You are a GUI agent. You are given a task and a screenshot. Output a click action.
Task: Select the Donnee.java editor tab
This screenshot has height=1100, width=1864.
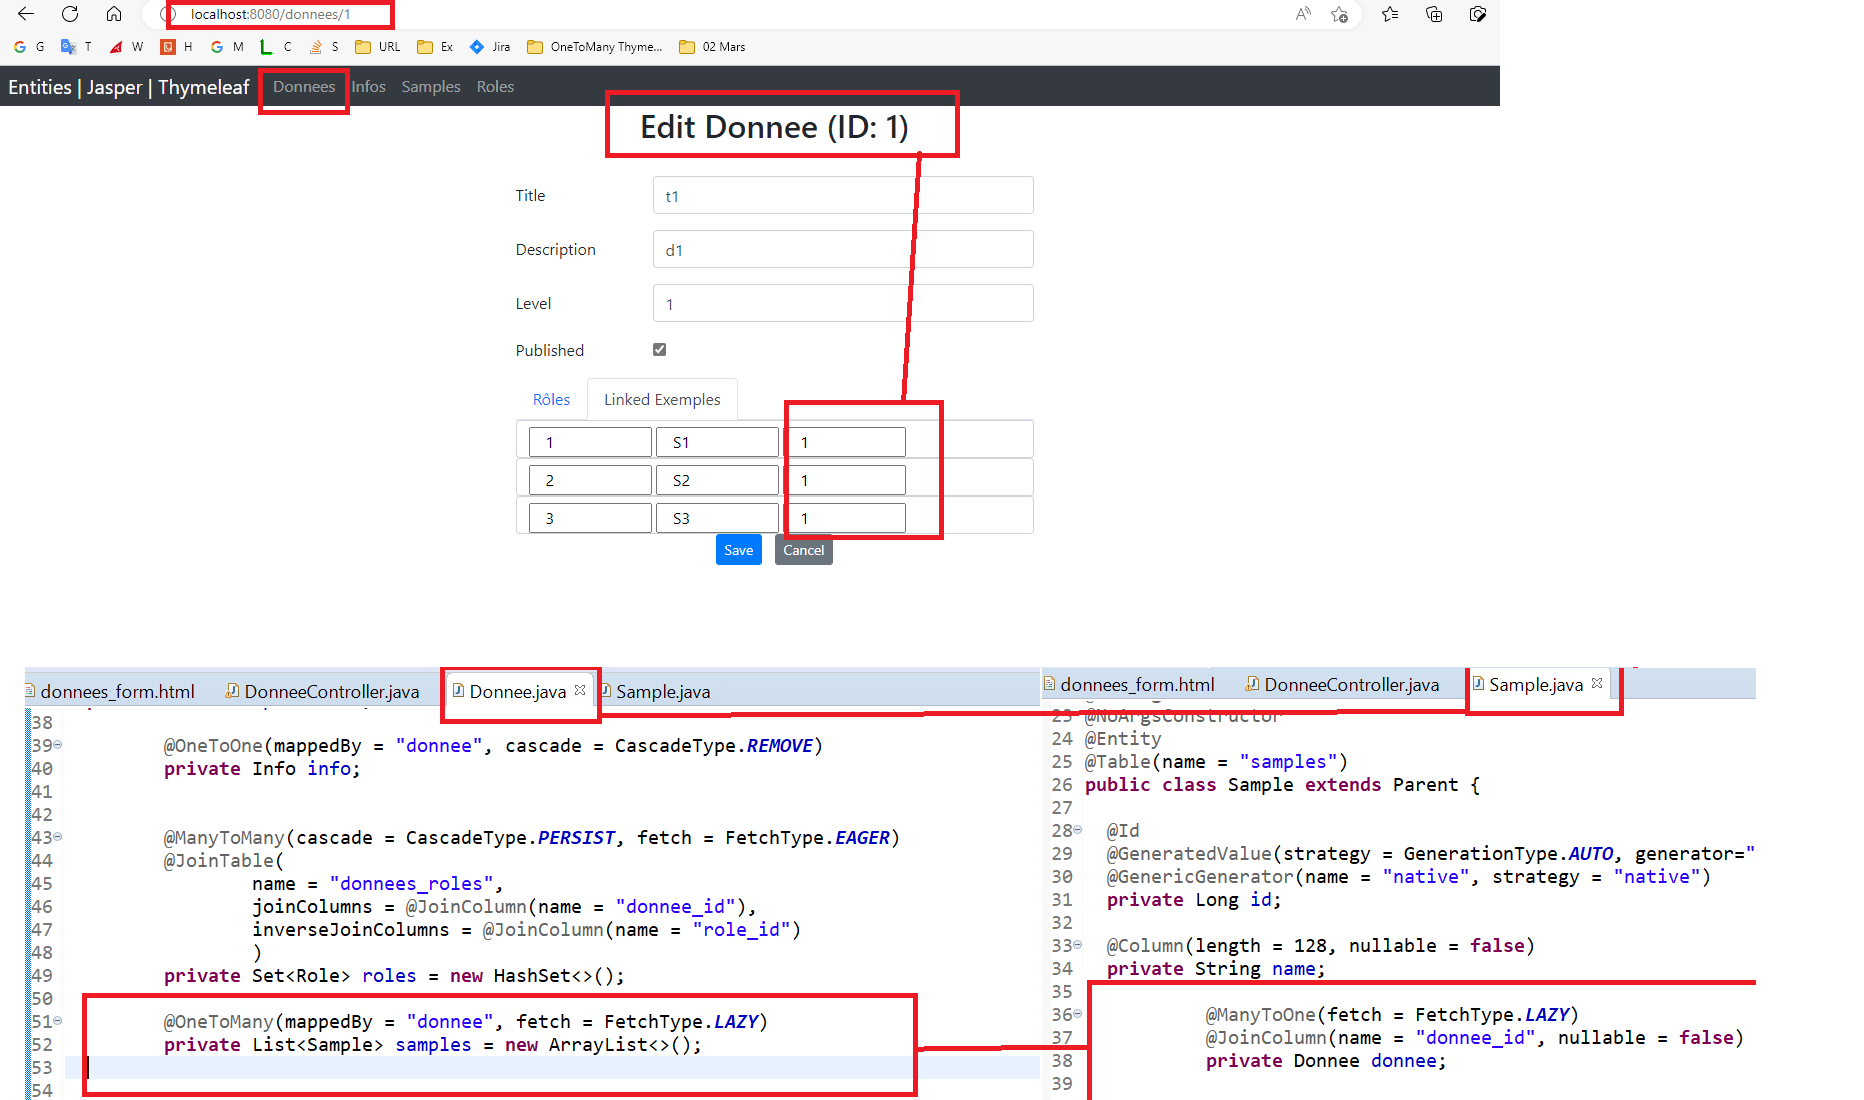point(518,691)
